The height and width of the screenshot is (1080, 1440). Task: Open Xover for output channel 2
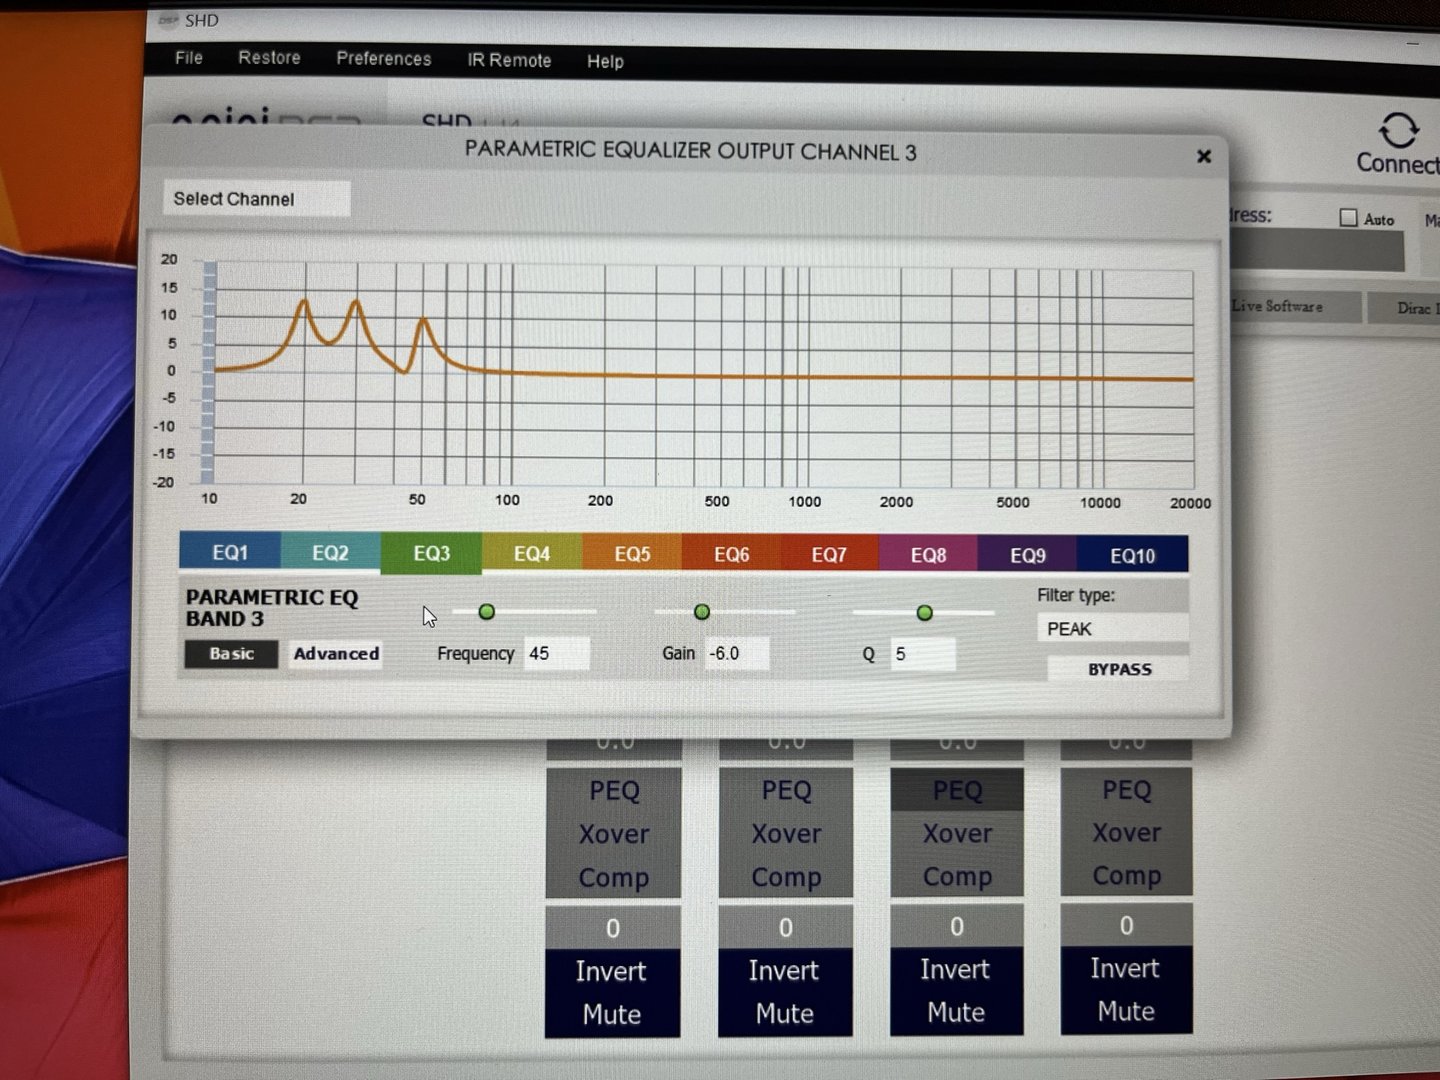tap(786, 834)
